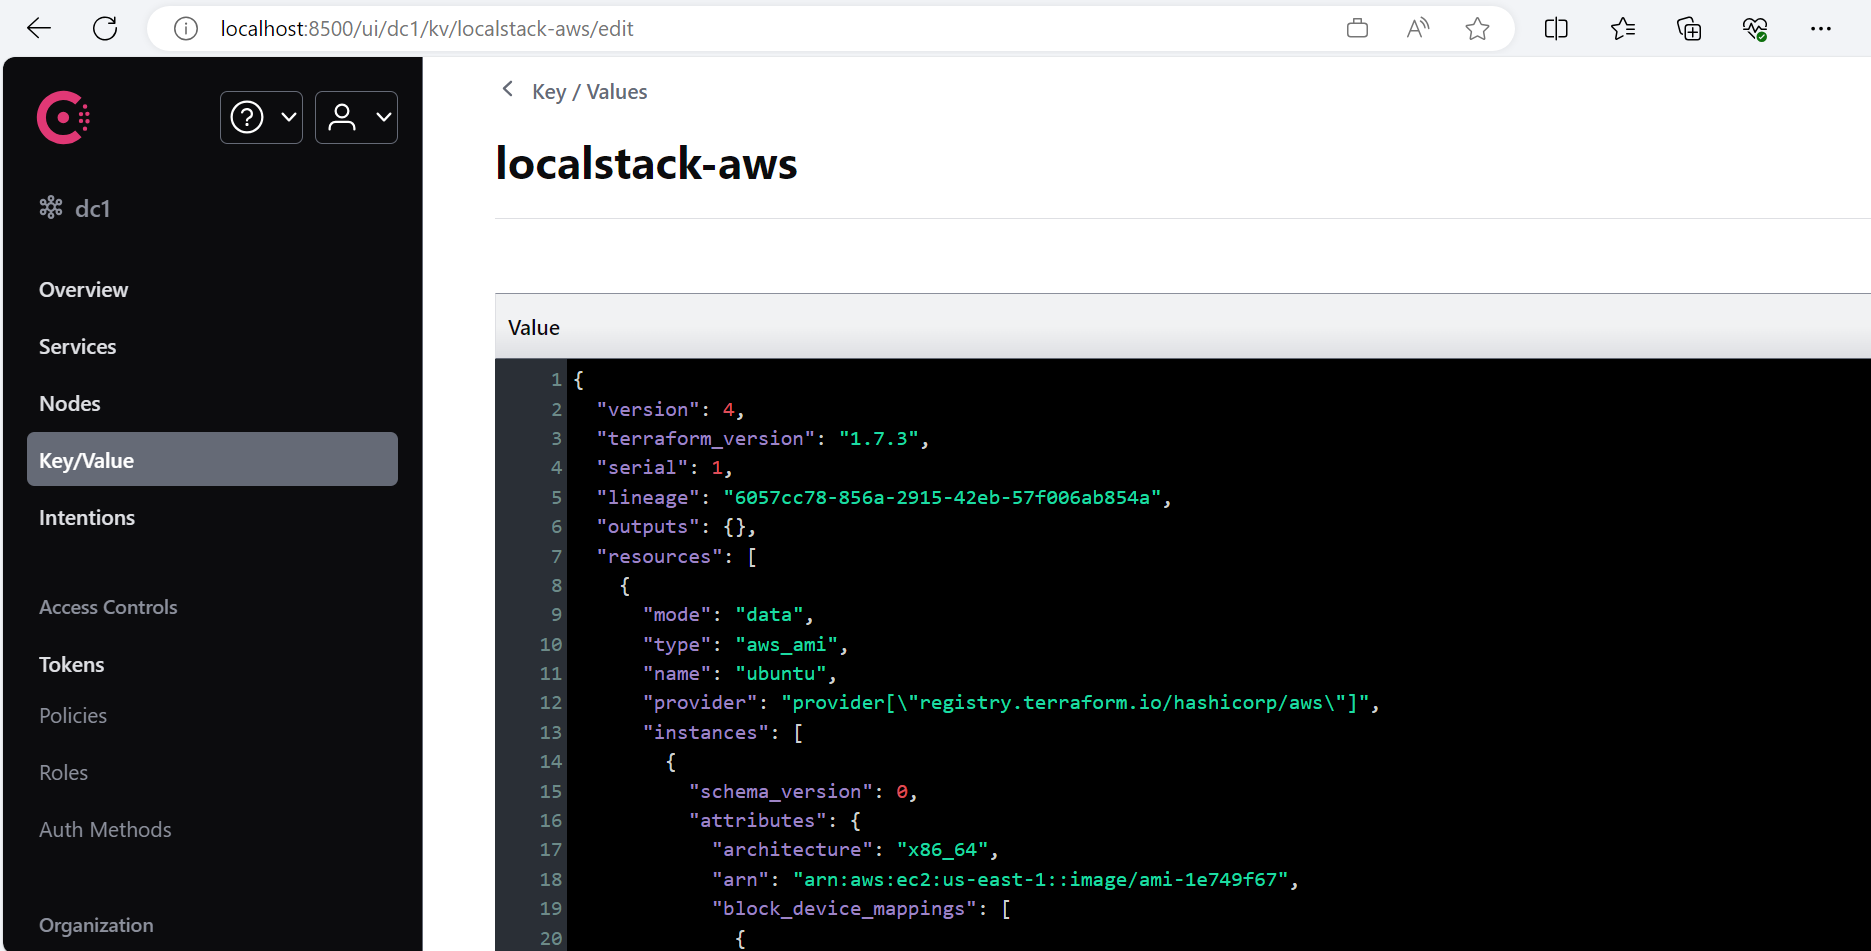This screenshot has height=951, width=1871.
Task: Click the "schema_version" line
Action: (x=803, y=792)
